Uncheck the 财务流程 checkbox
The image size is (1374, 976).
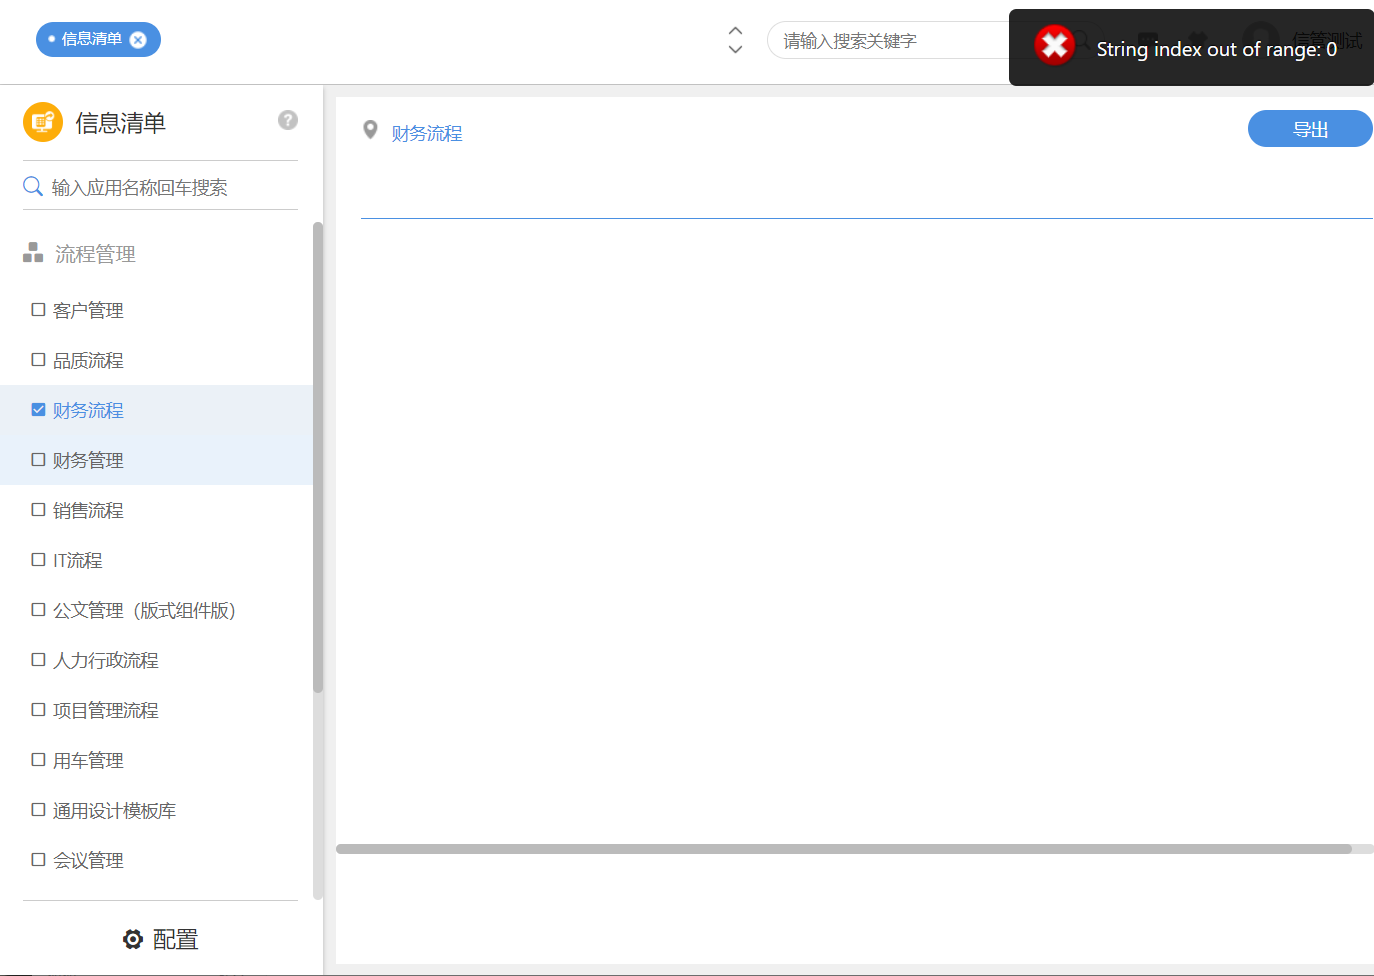pyautogui.click(x=38, y=410)
